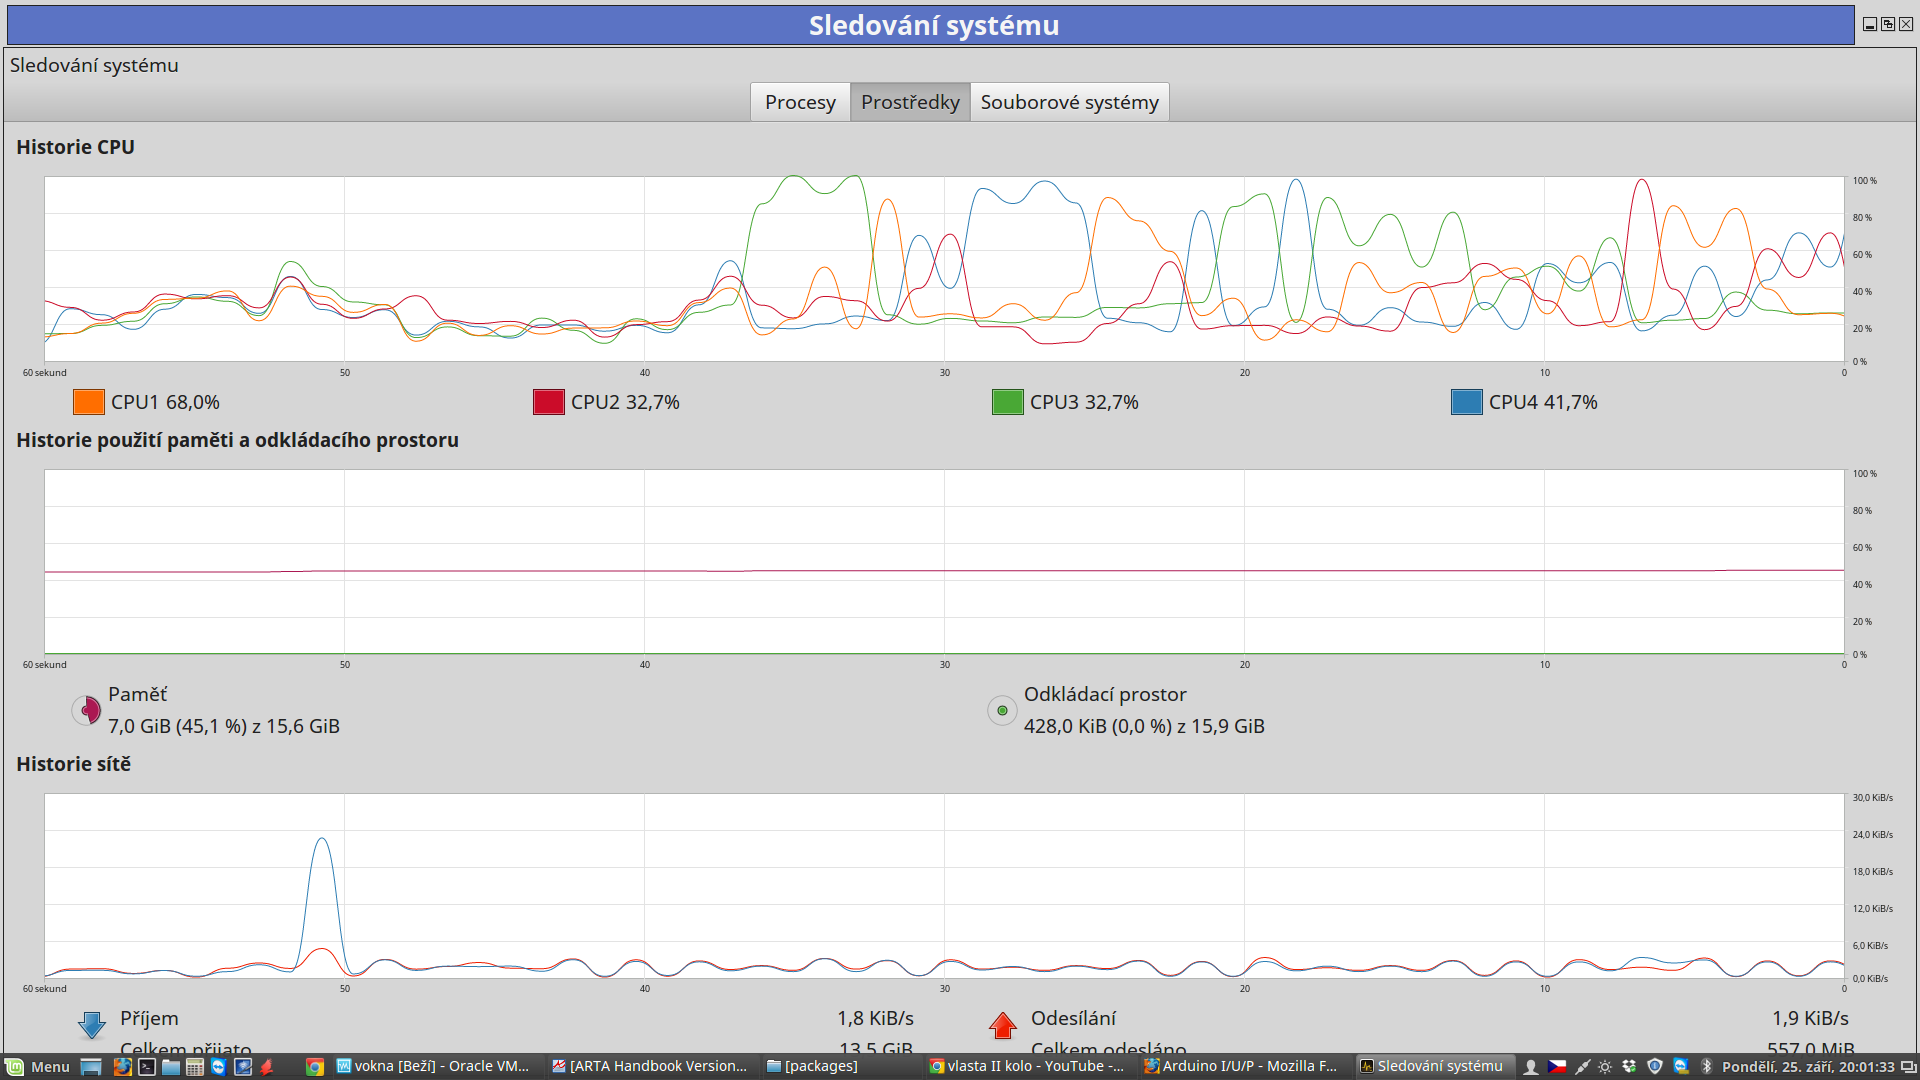Screen dimensions: 1920x1080
Task: Launch Firefox from the panel
Action: point(122,1066)
